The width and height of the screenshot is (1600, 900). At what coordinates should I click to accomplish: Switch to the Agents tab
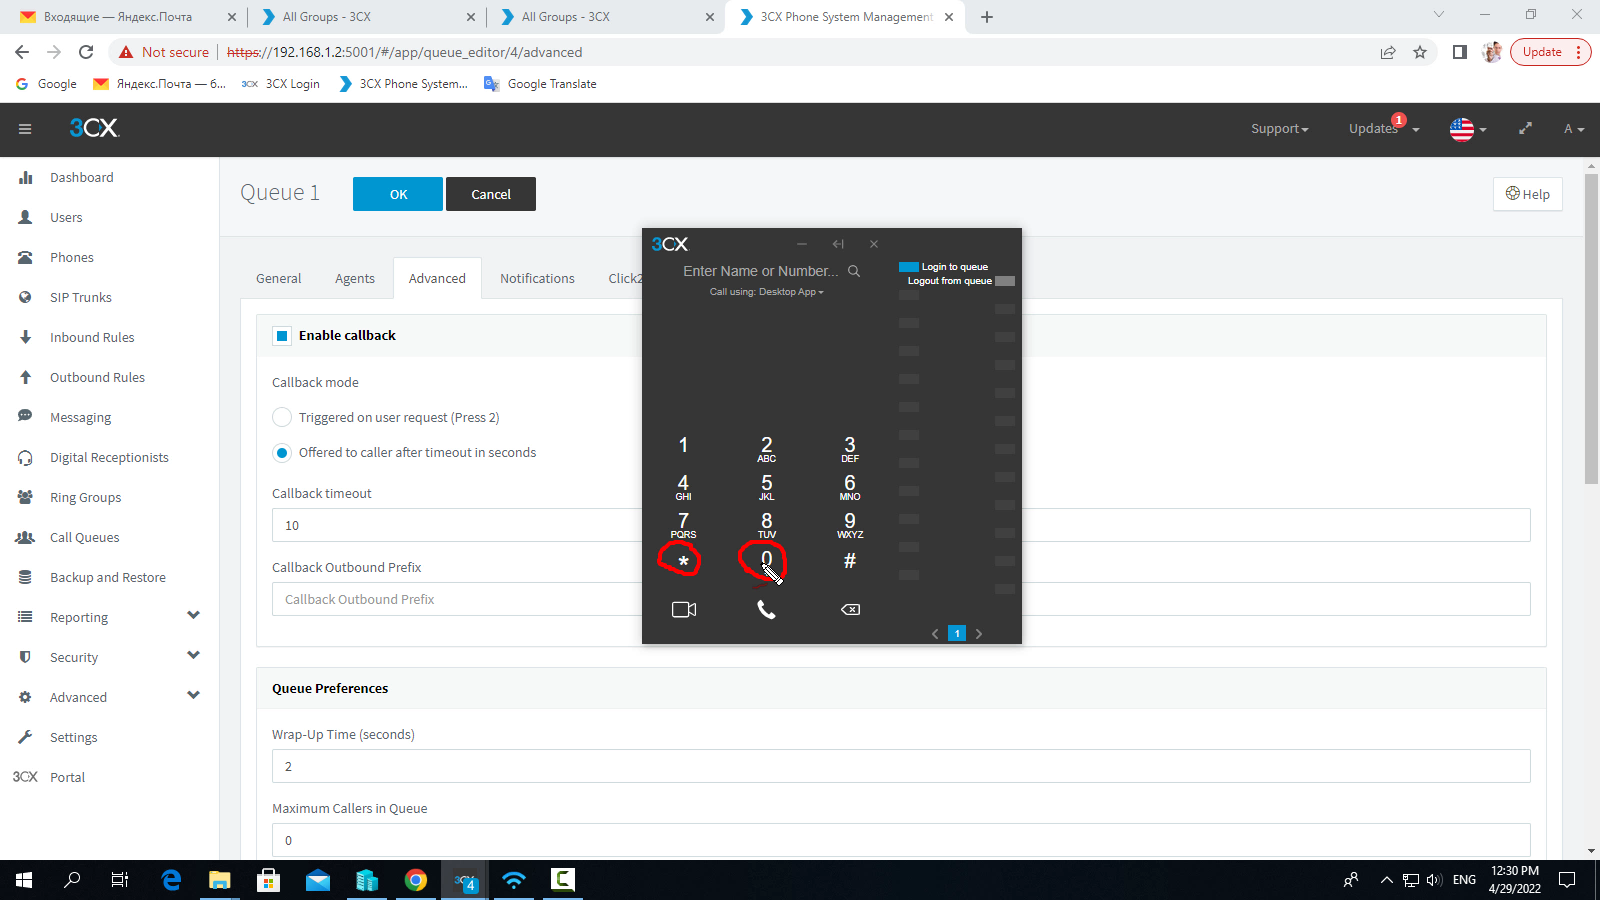[x=355, y=278]
